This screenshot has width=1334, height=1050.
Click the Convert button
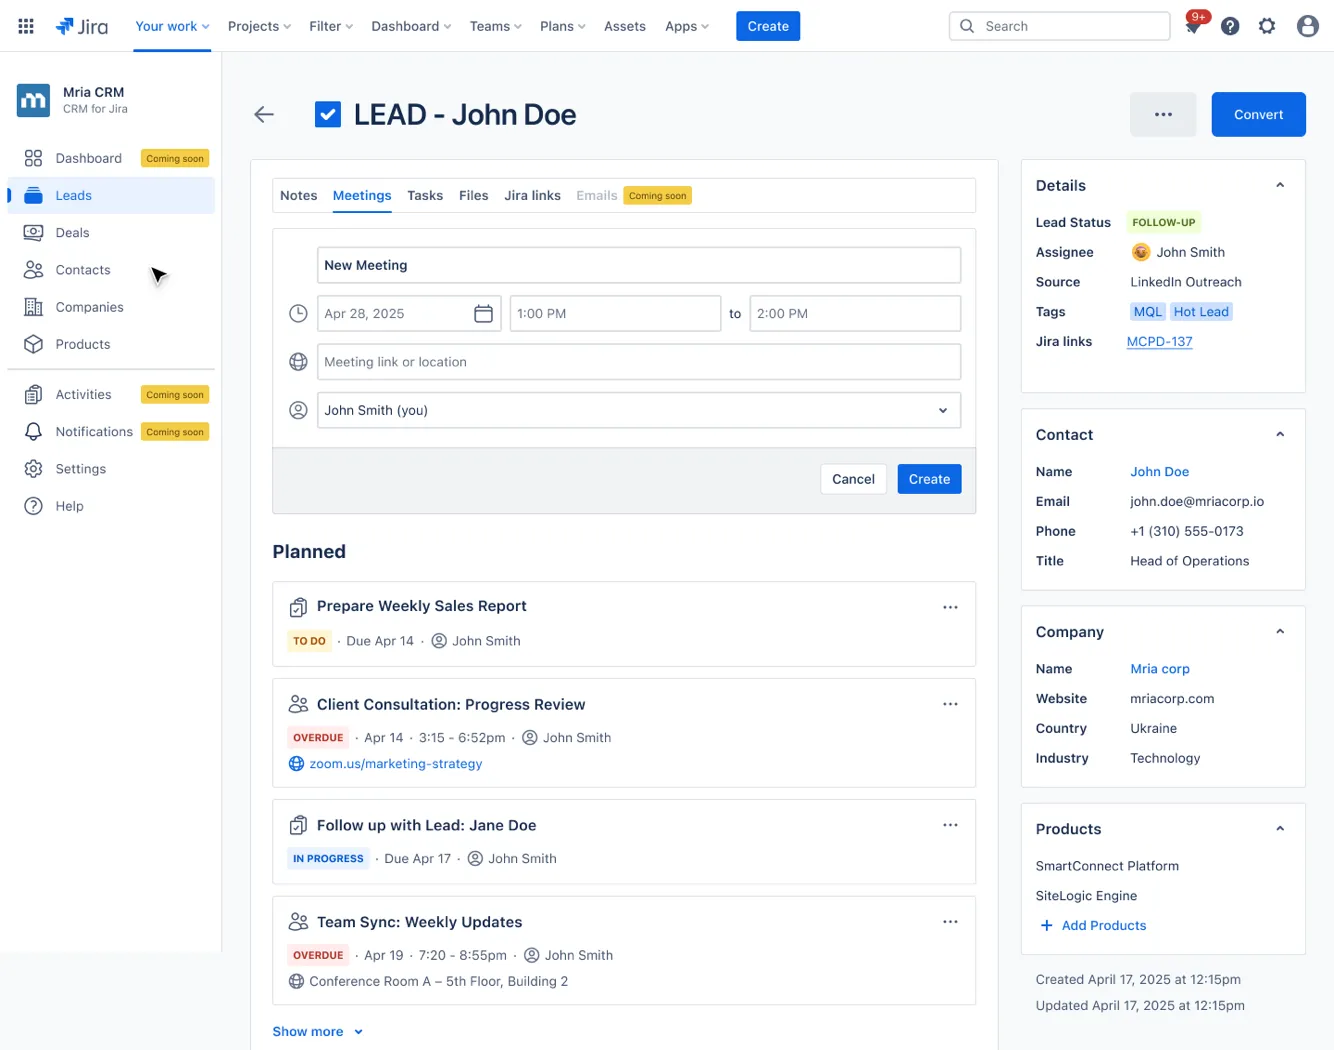click(1258, 115)
